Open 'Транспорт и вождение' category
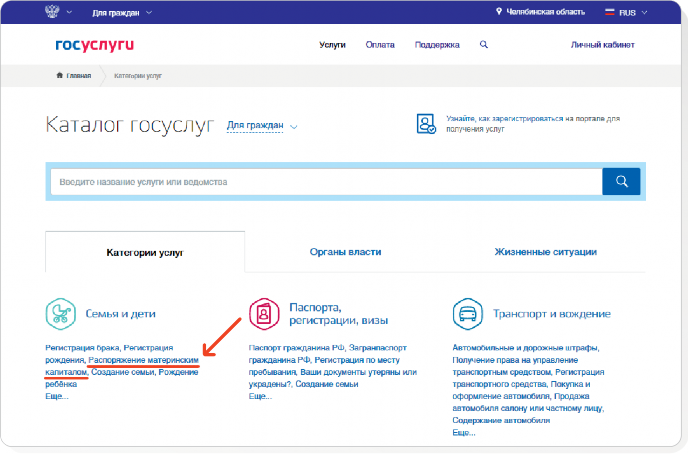This screenshot has height=454, width=688. tap(552, 314)
